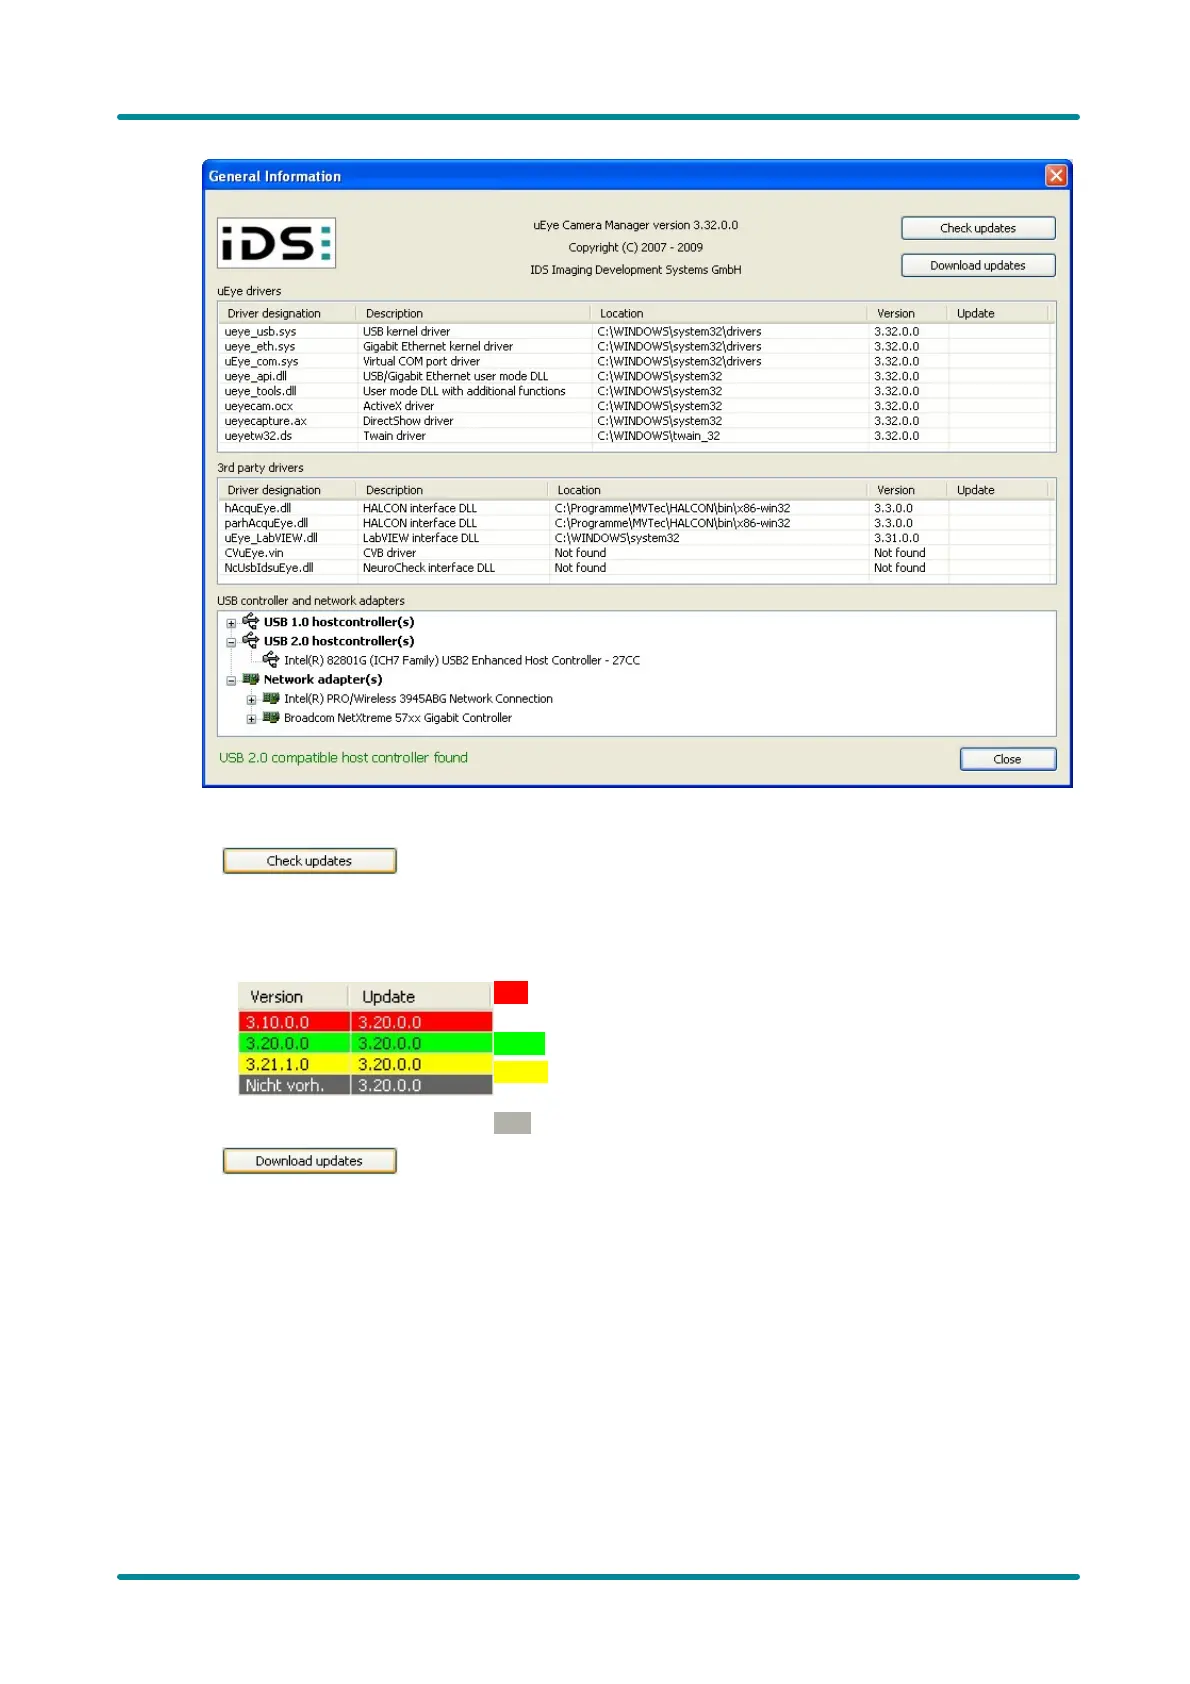Image resolution: width=1190 pixels, height=1684 pixels.
Task: Expand the Intel PRO/Wireless 3945ABG entry
Action: pos(251,700)
